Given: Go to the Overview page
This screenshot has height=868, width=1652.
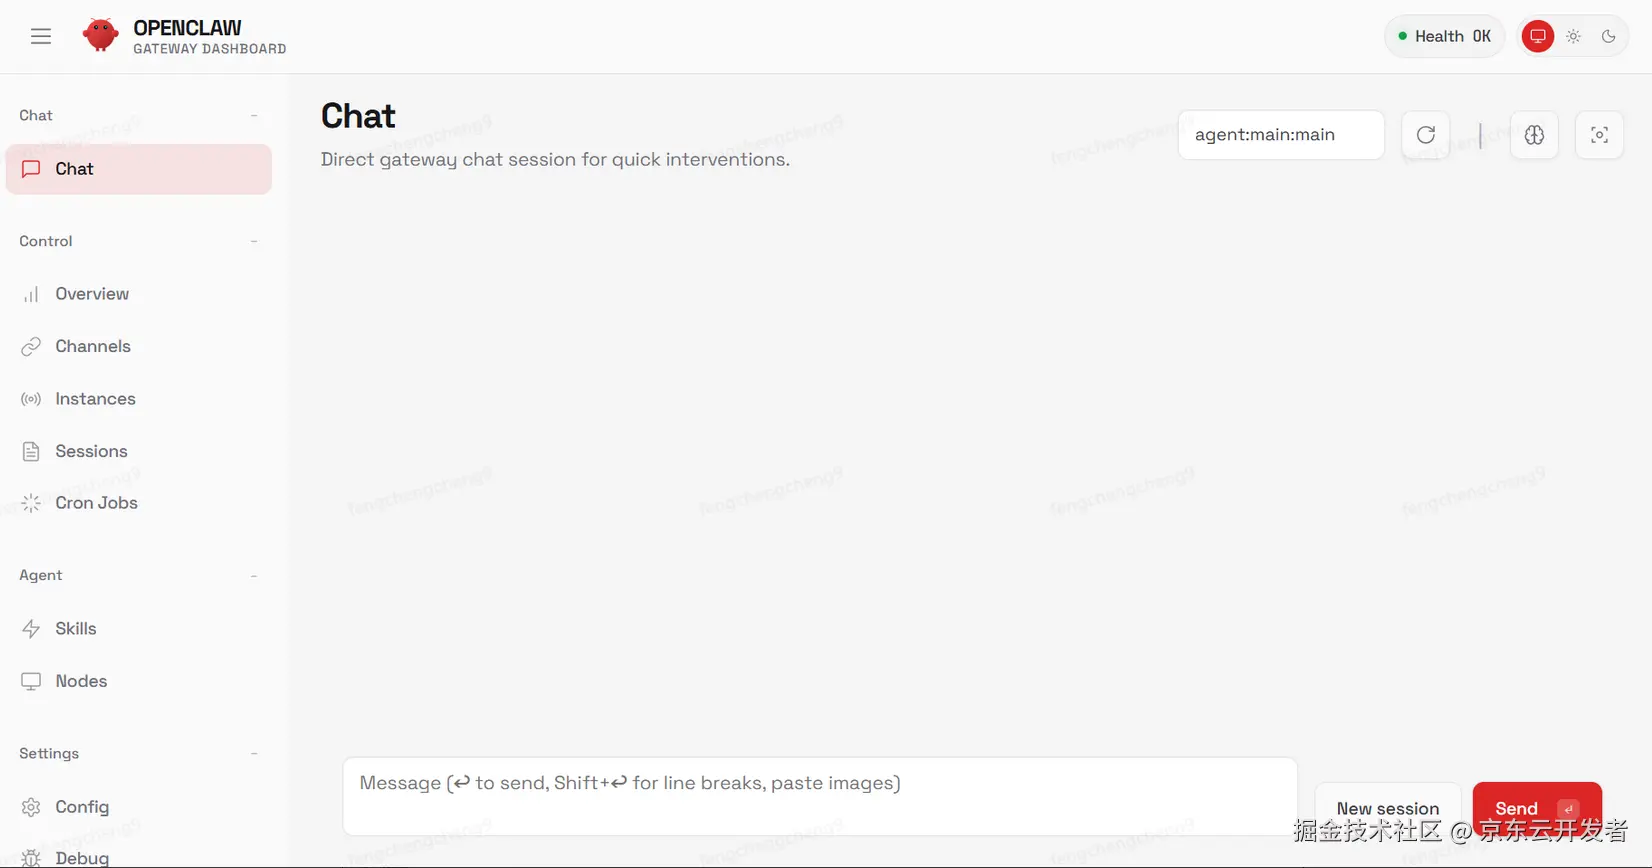Looking at the screenshot, I should [x=139, y=294].
